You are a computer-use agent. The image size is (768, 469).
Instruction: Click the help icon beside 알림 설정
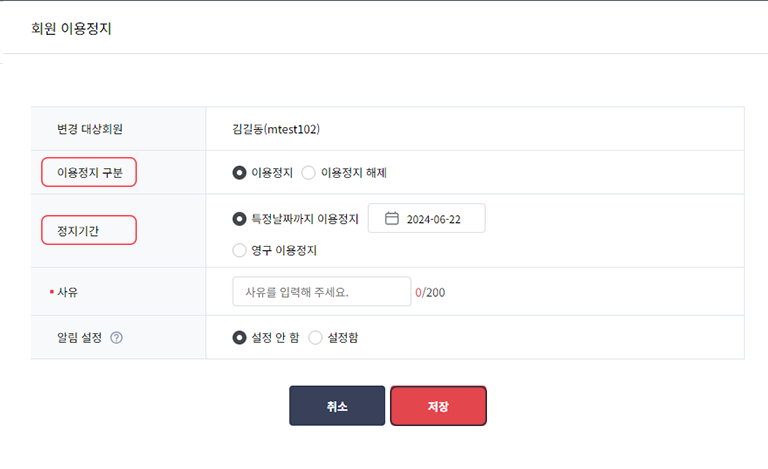point(117,338)
